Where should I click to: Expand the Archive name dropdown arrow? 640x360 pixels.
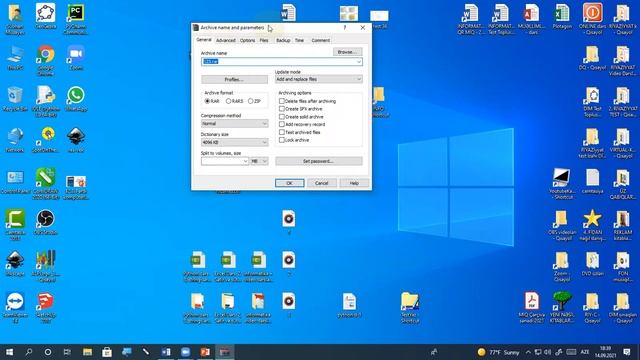tap(358, 62)
